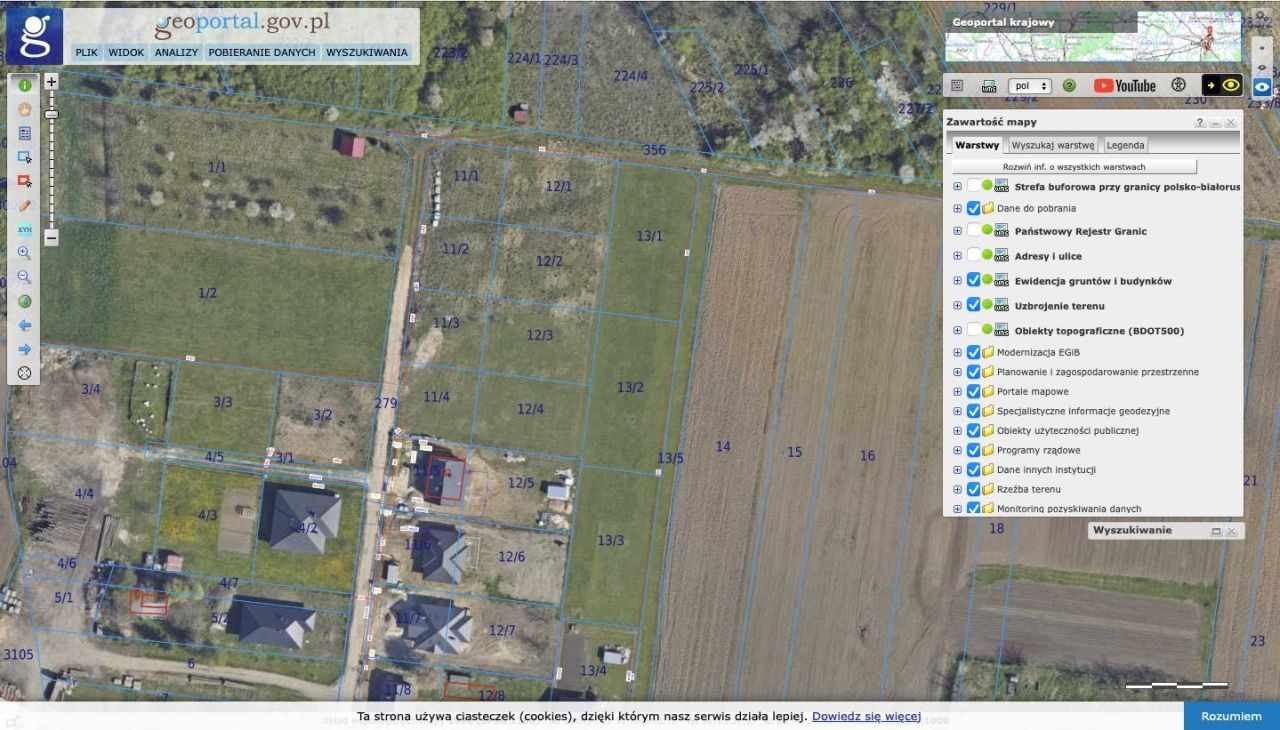
Task: Open help for Zawartość mapy panel
Action: click(x=1200, y=122)
